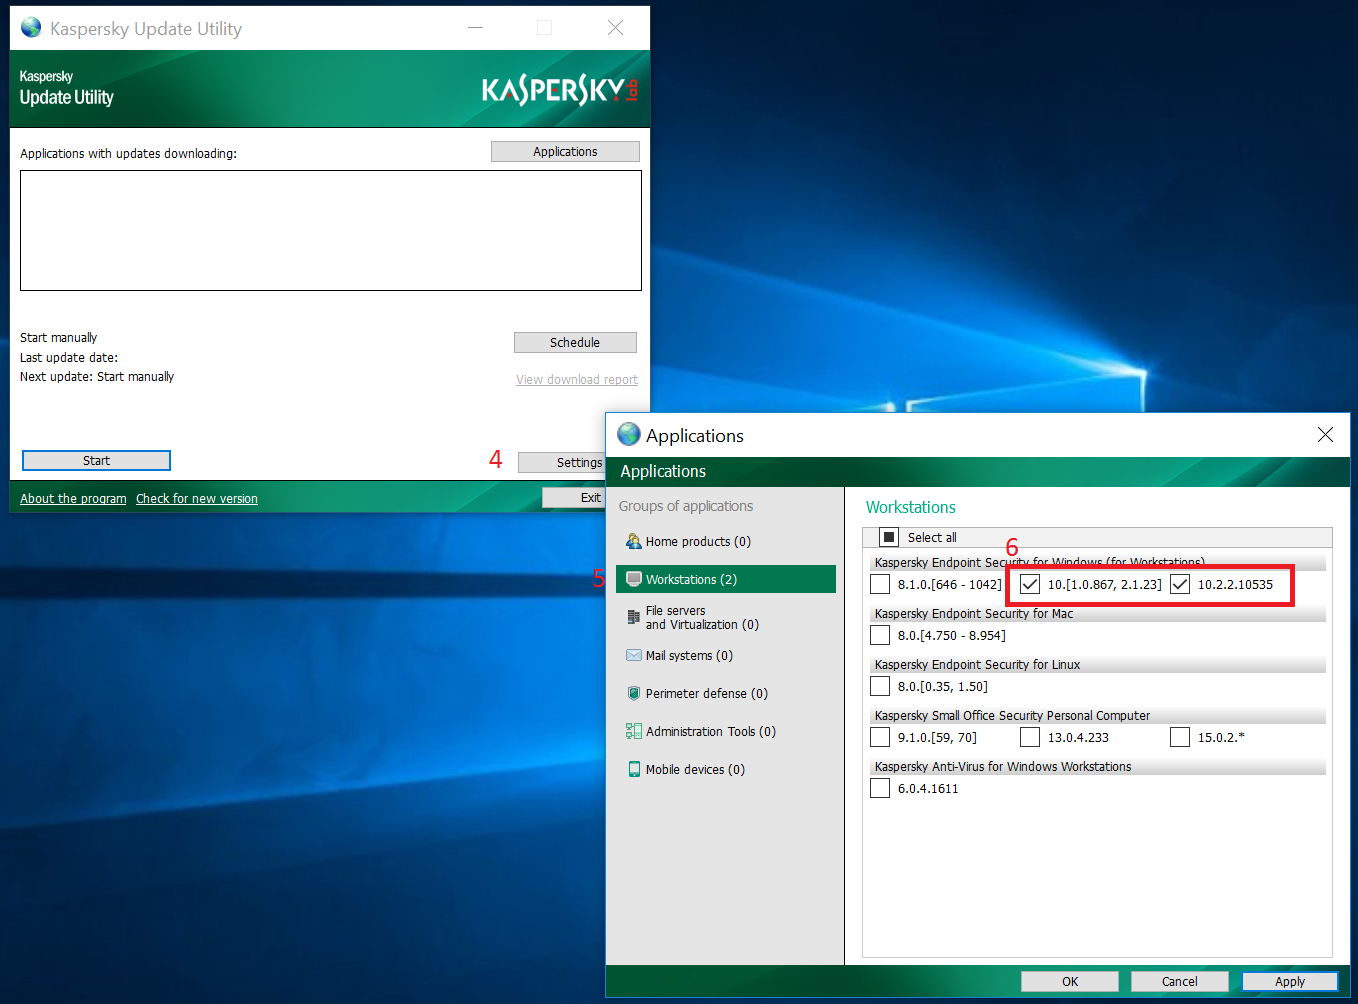1358x1004 pixels.
Task: Open Settings in the Update Utility
Action: tap(562, 462)
